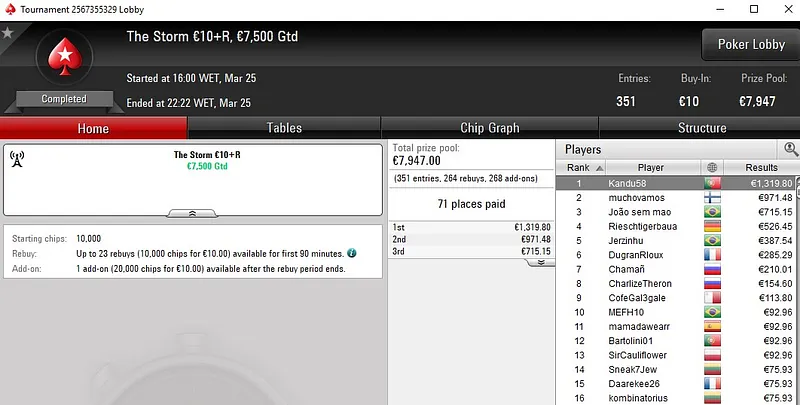This screenshot has width=800, height=405.
Task: Select the Home tab
Action: click(93, 128)
